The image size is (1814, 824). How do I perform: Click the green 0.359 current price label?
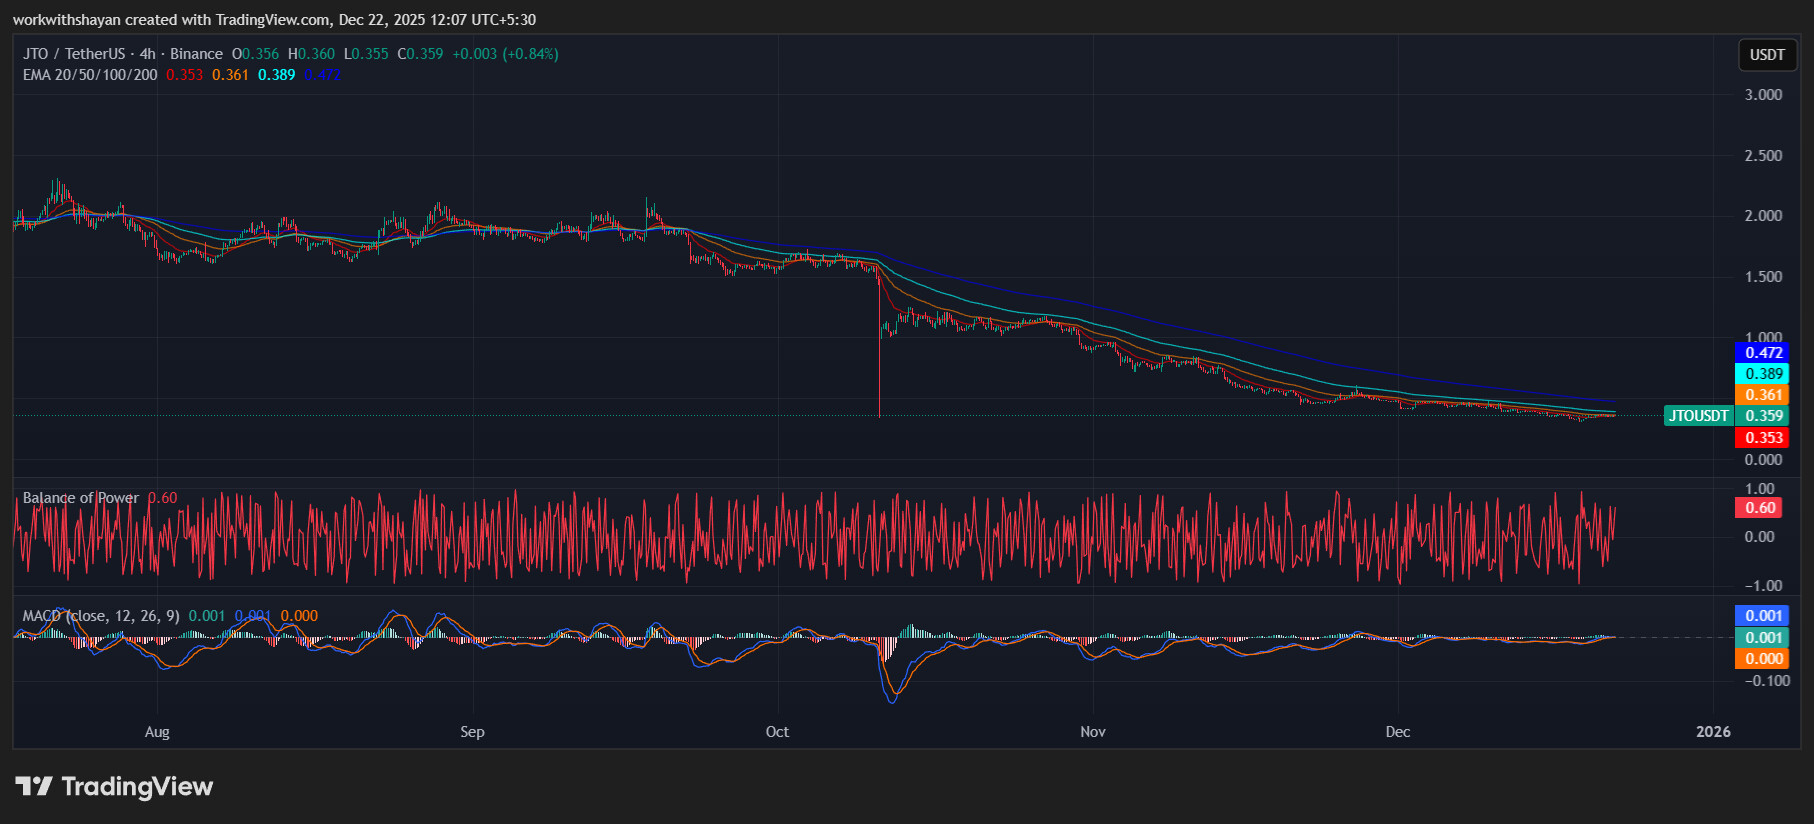point(1764,416)
